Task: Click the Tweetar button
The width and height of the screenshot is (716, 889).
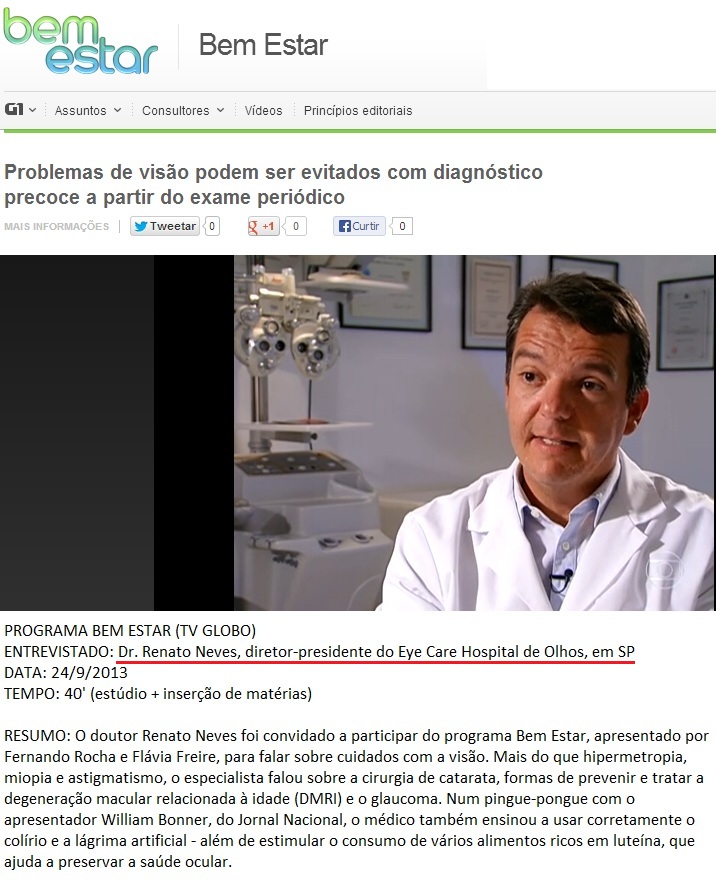Action: pyautogui.click(x=164, y=226)
